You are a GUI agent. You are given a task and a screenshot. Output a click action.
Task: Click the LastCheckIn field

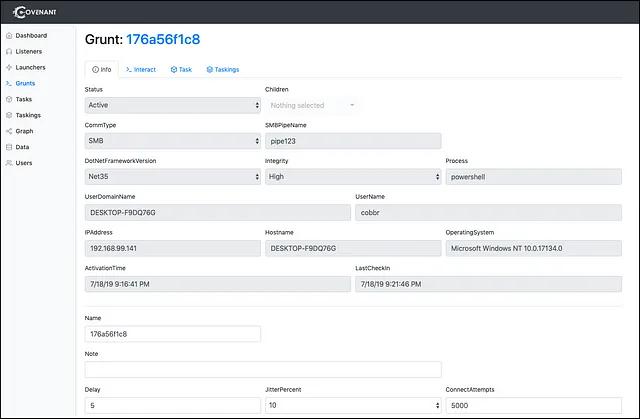pos(489,284)
